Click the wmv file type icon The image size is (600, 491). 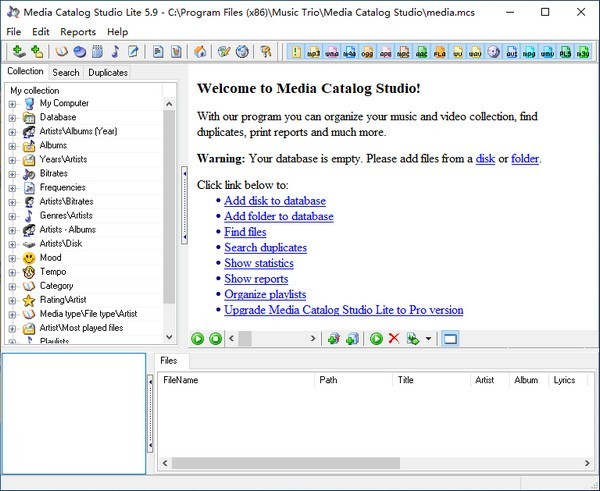point(548,52)
